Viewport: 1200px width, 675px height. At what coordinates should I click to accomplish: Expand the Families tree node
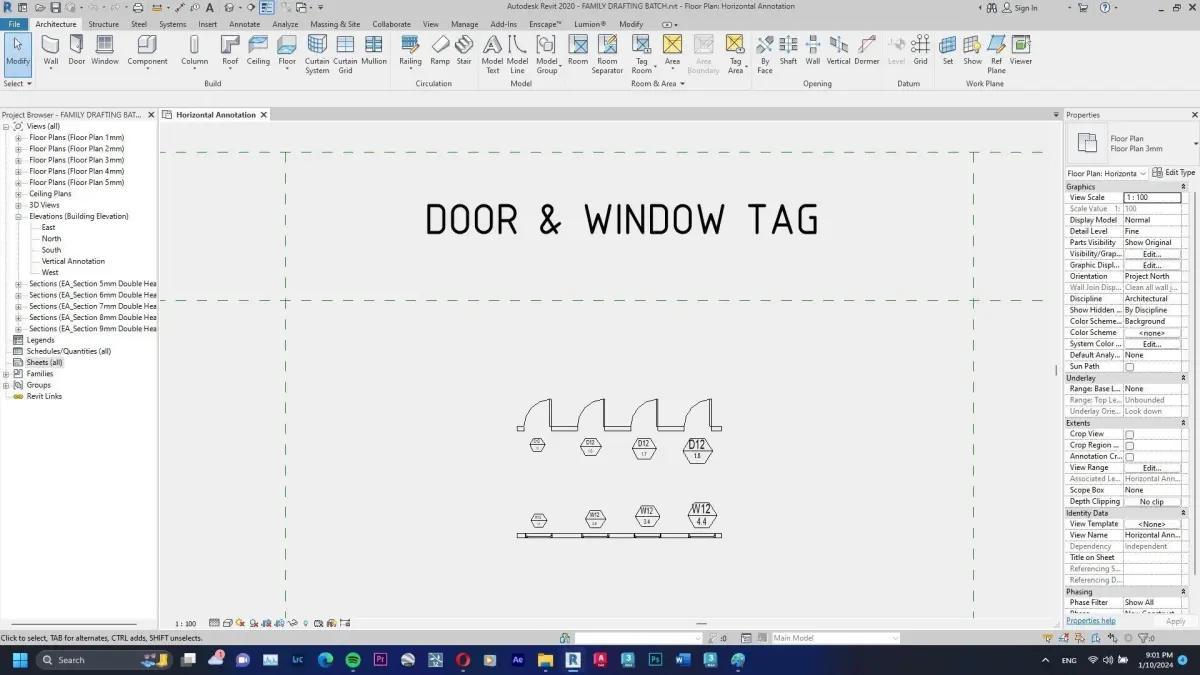6,374
